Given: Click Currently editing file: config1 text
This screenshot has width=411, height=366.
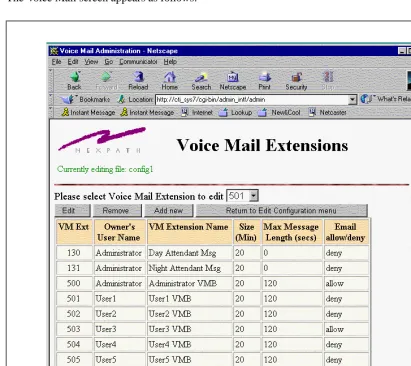Looking at the screenshot, I should pos(105,169).
